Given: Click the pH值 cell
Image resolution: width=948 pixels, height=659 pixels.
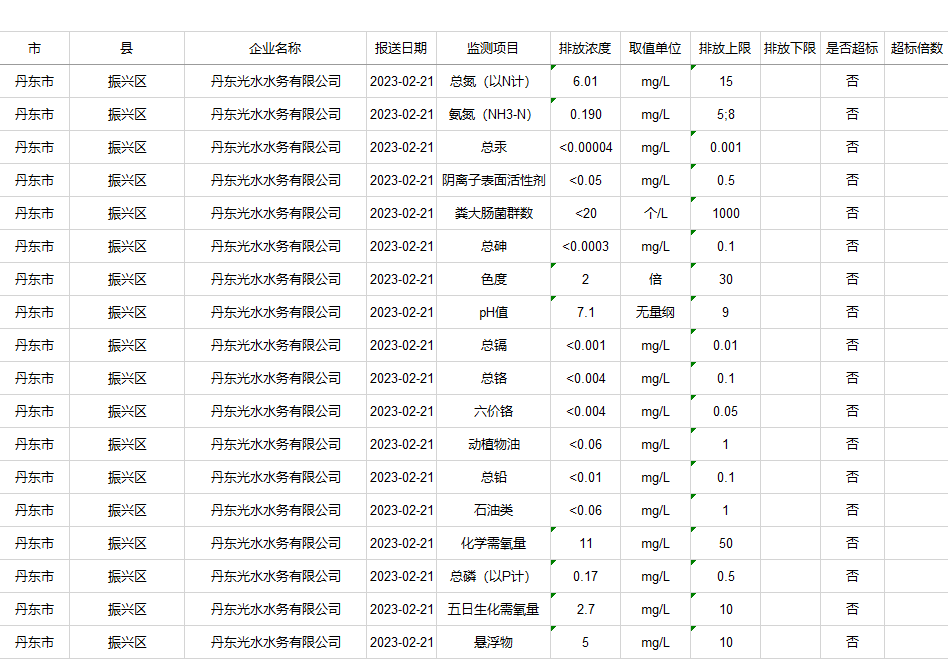Looking at the screenshot, I should [493, 313].
